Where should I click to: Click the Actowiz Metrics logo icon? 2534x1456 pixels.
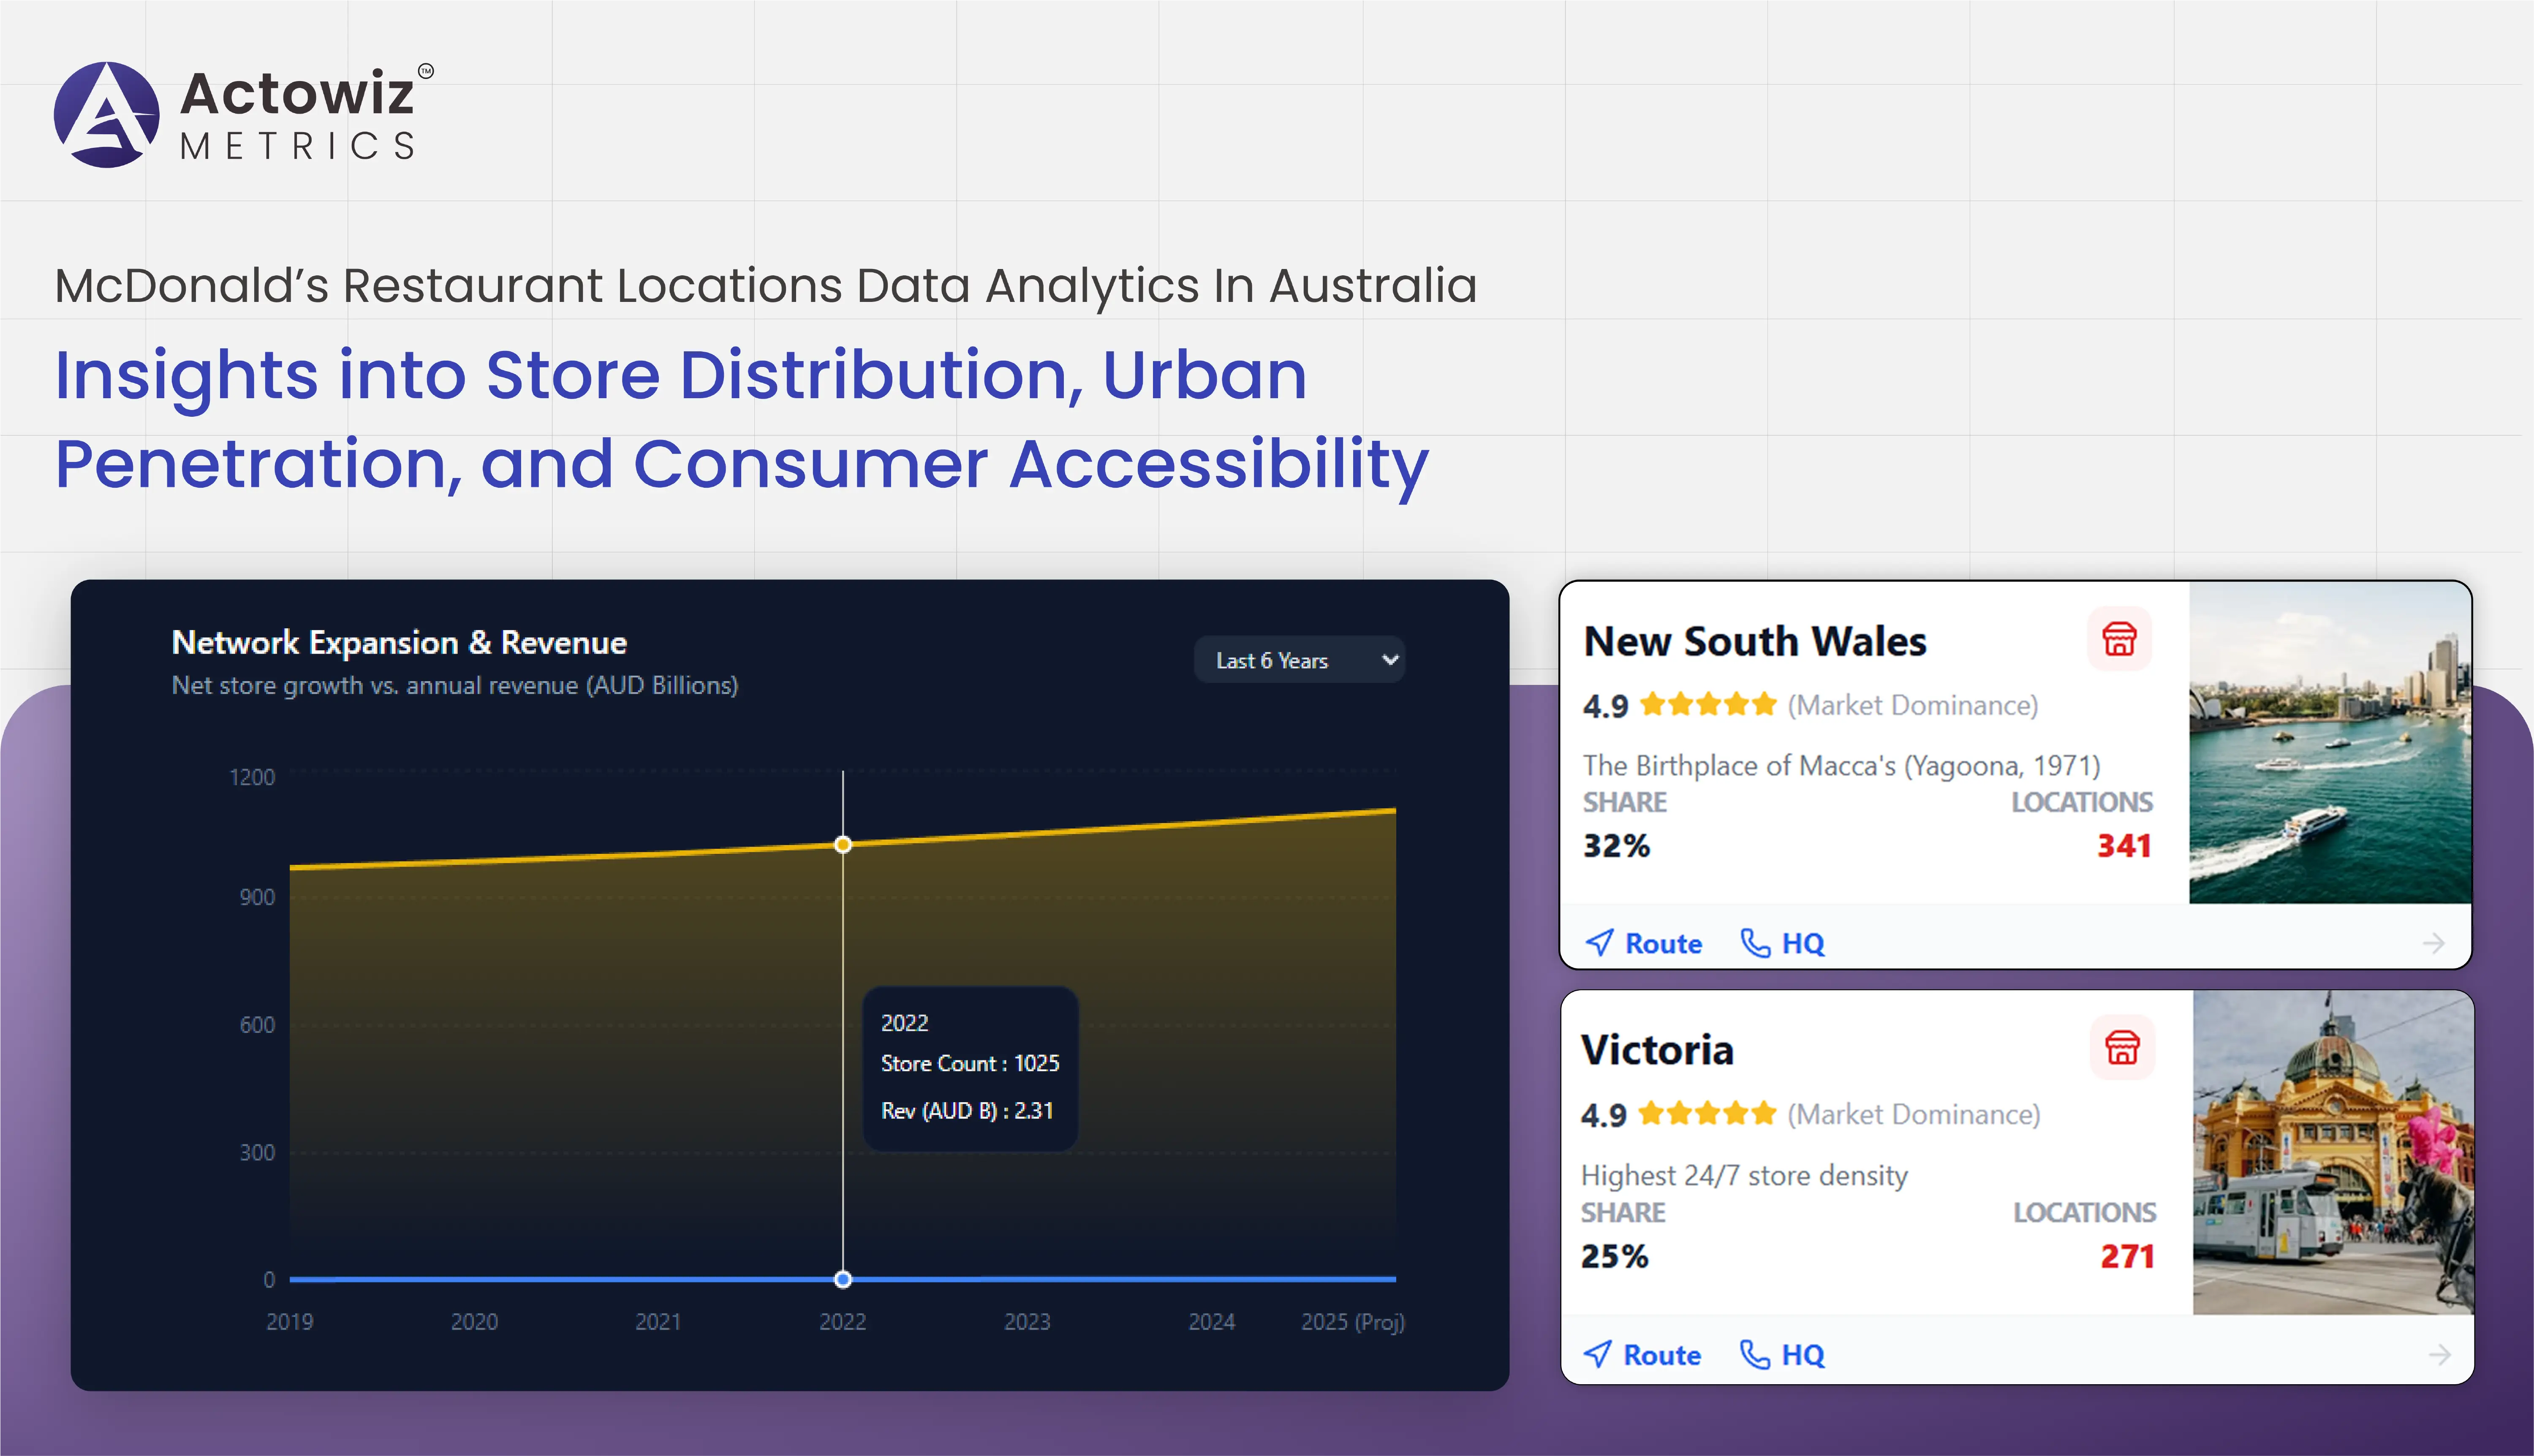click(107, 115)
